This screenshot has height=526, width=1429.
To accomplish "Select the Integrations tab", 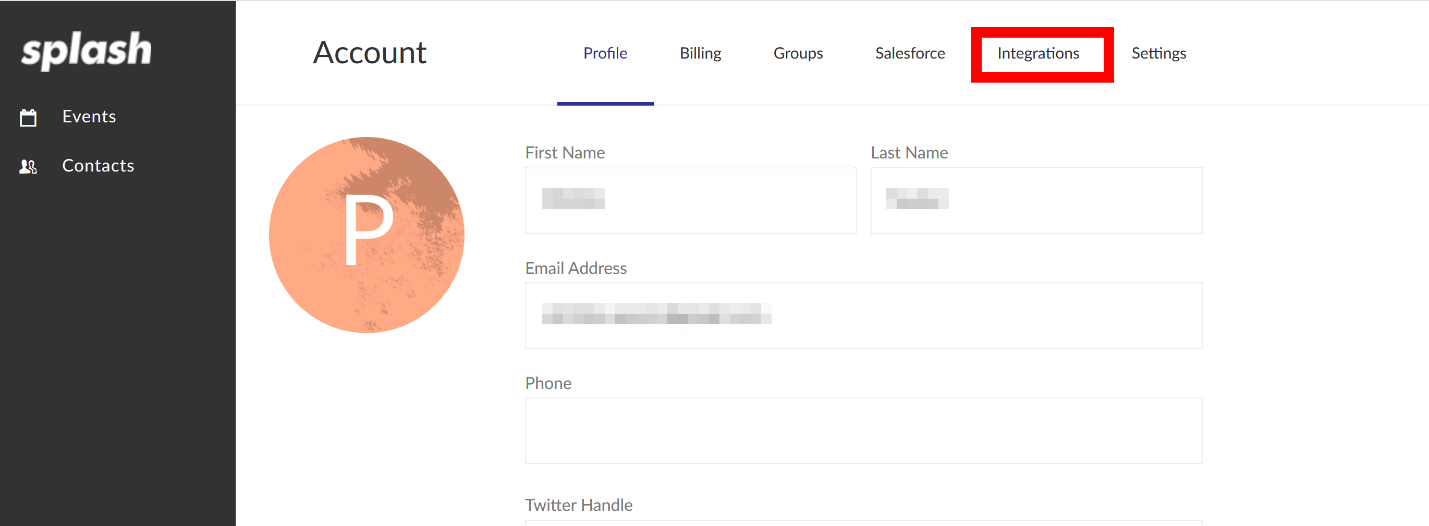I will (x=1038, y=53).
